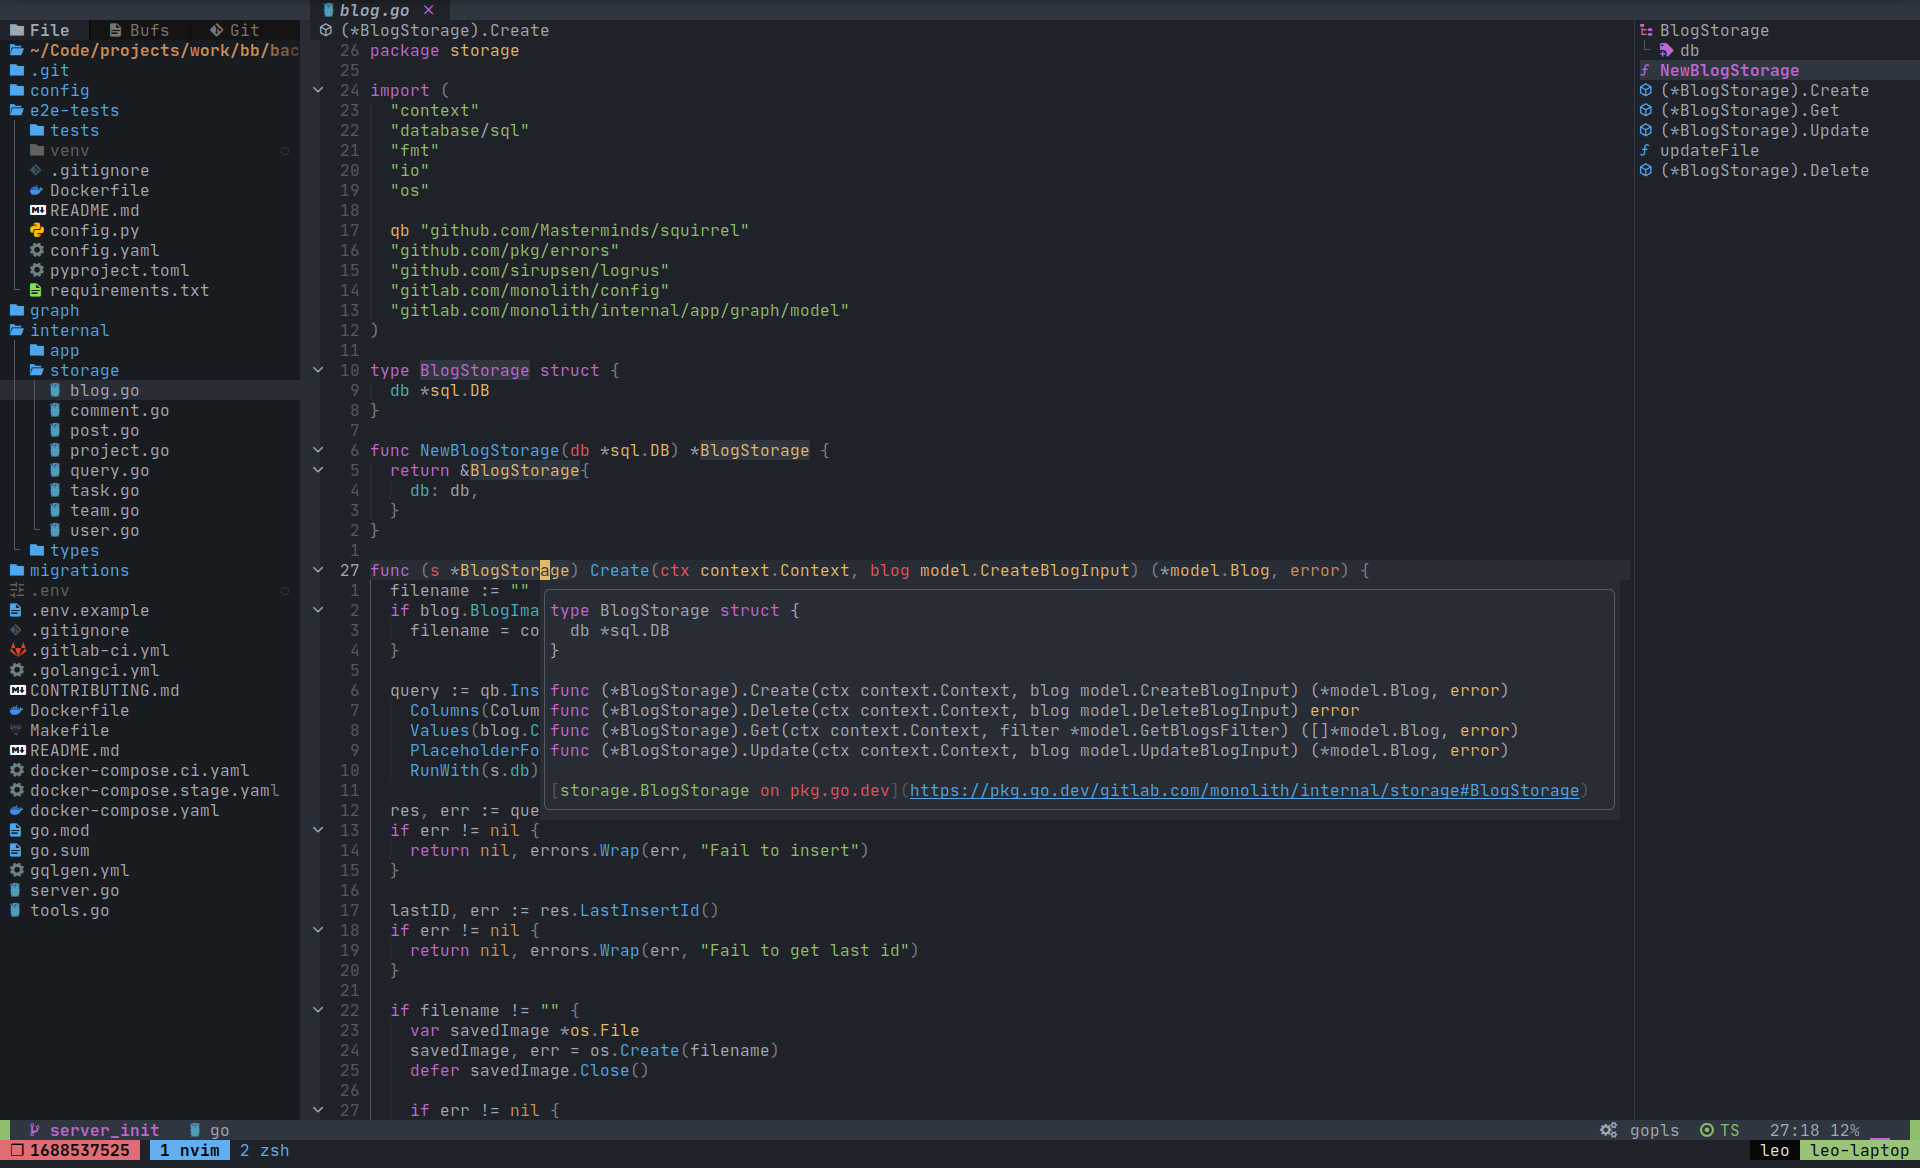Click (*BlogStorage).Delete symbol icon
This screenshot has width=1920, height=1168.
click(1642, 170)
